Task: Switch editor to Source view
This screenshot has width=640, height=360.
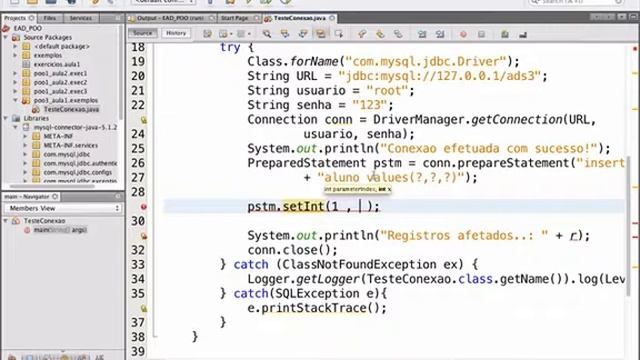Action: click(142, 33)
